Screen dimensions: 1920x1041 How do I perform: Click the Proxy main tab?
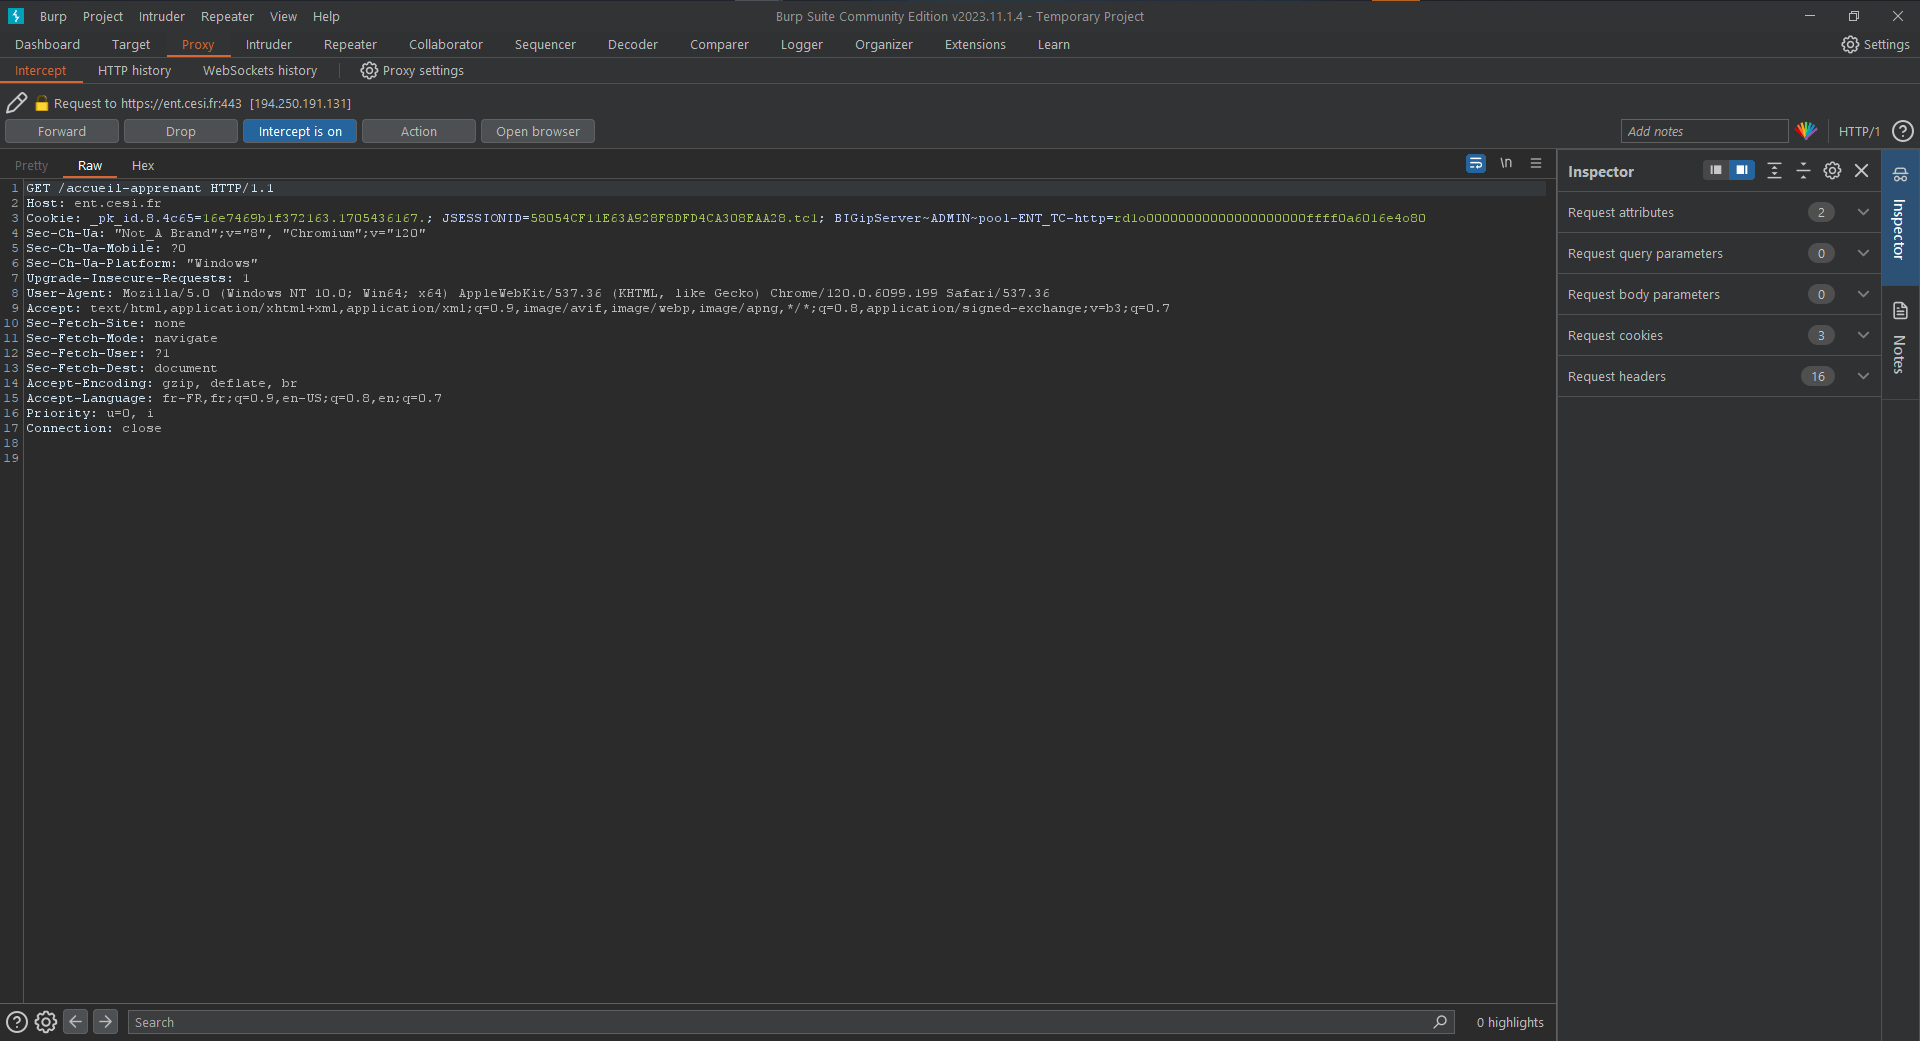pos(198,45)
